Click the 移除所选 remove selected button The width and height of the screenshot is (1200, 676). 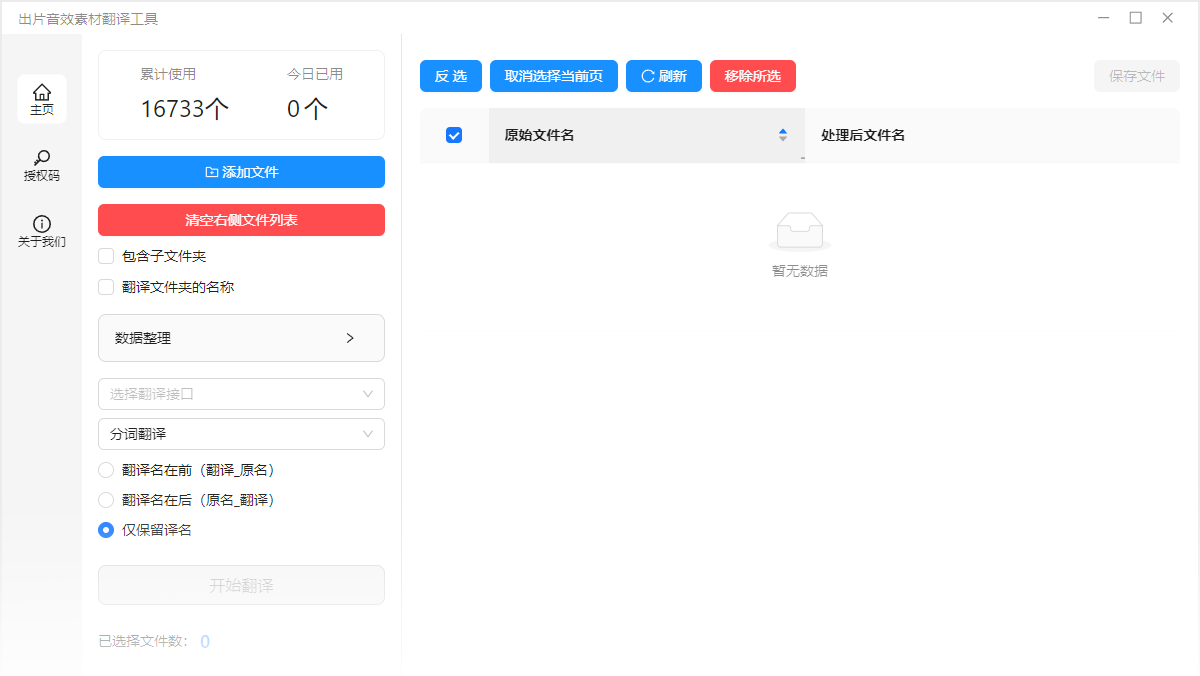(752, 76)
